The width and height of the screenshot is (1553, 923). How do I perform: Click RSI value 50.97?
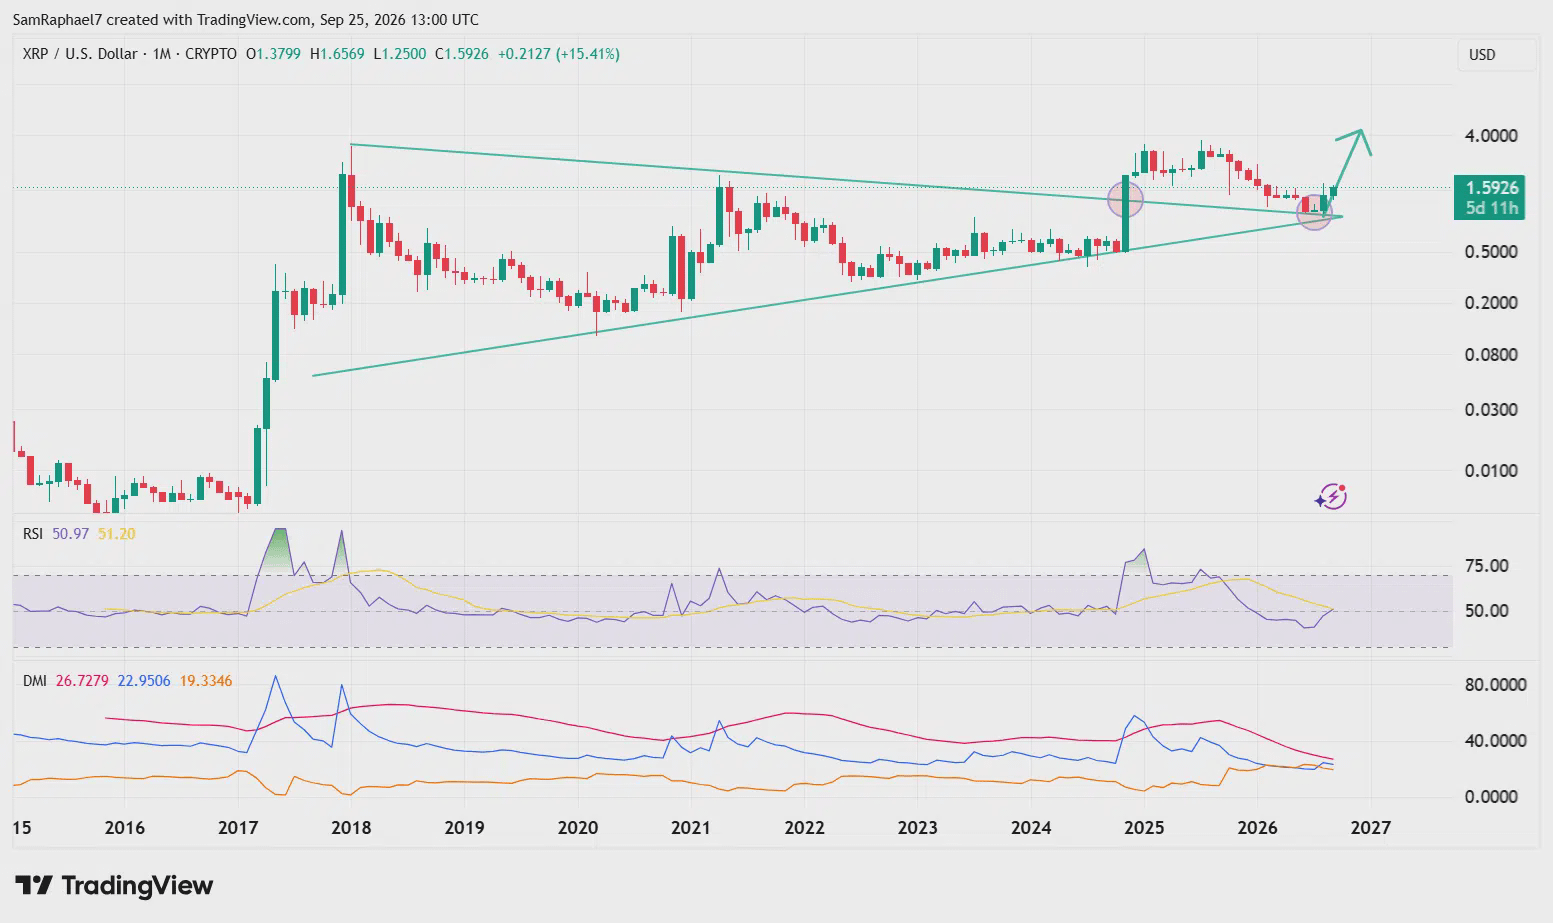[x=70, y=534]
